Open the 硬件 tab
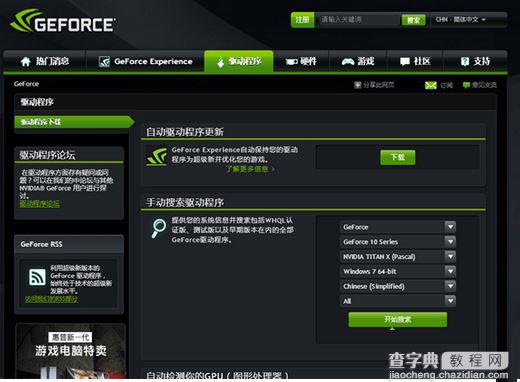This screenshot has height=382, width=520. click(x=301, y=62)
